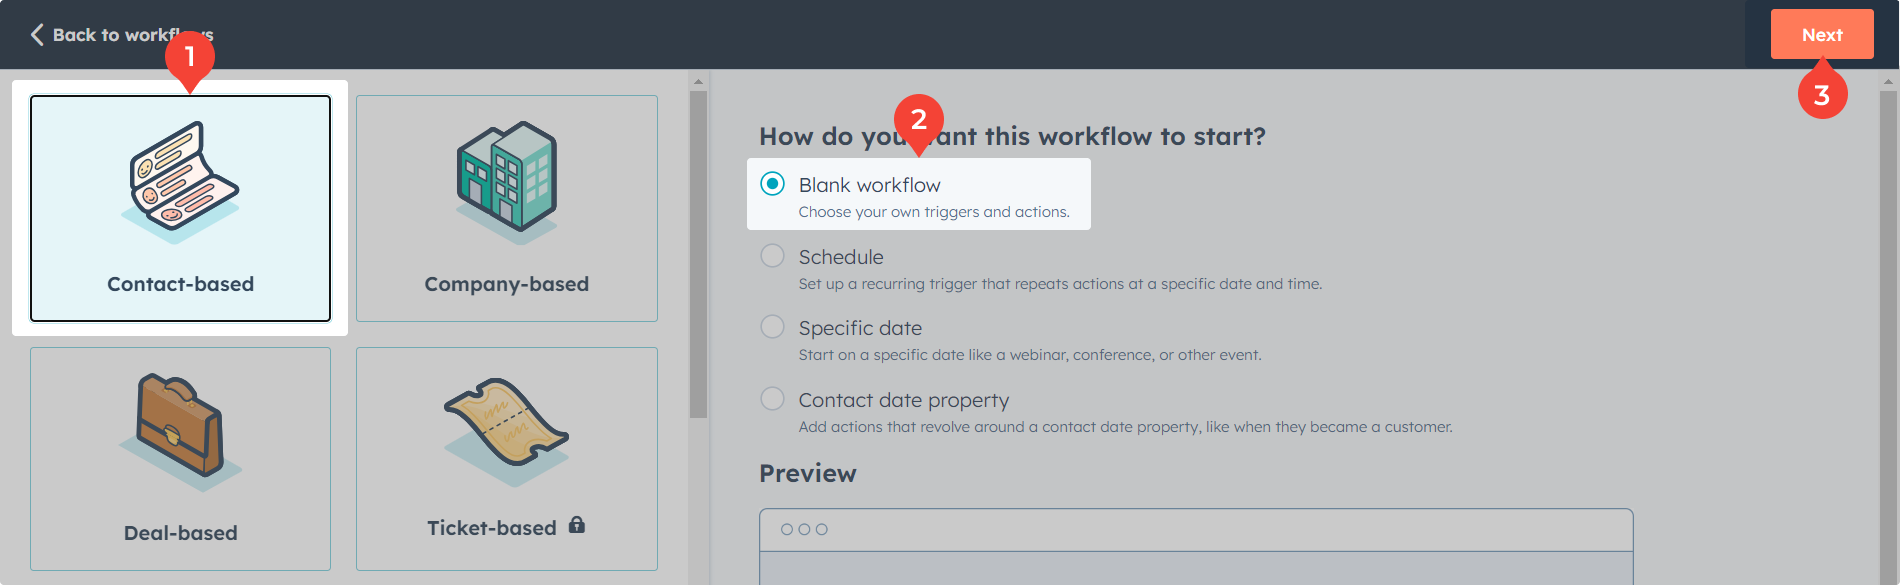Select the Contact date property radio button
1900x585 pixels.
pos(772,399)
